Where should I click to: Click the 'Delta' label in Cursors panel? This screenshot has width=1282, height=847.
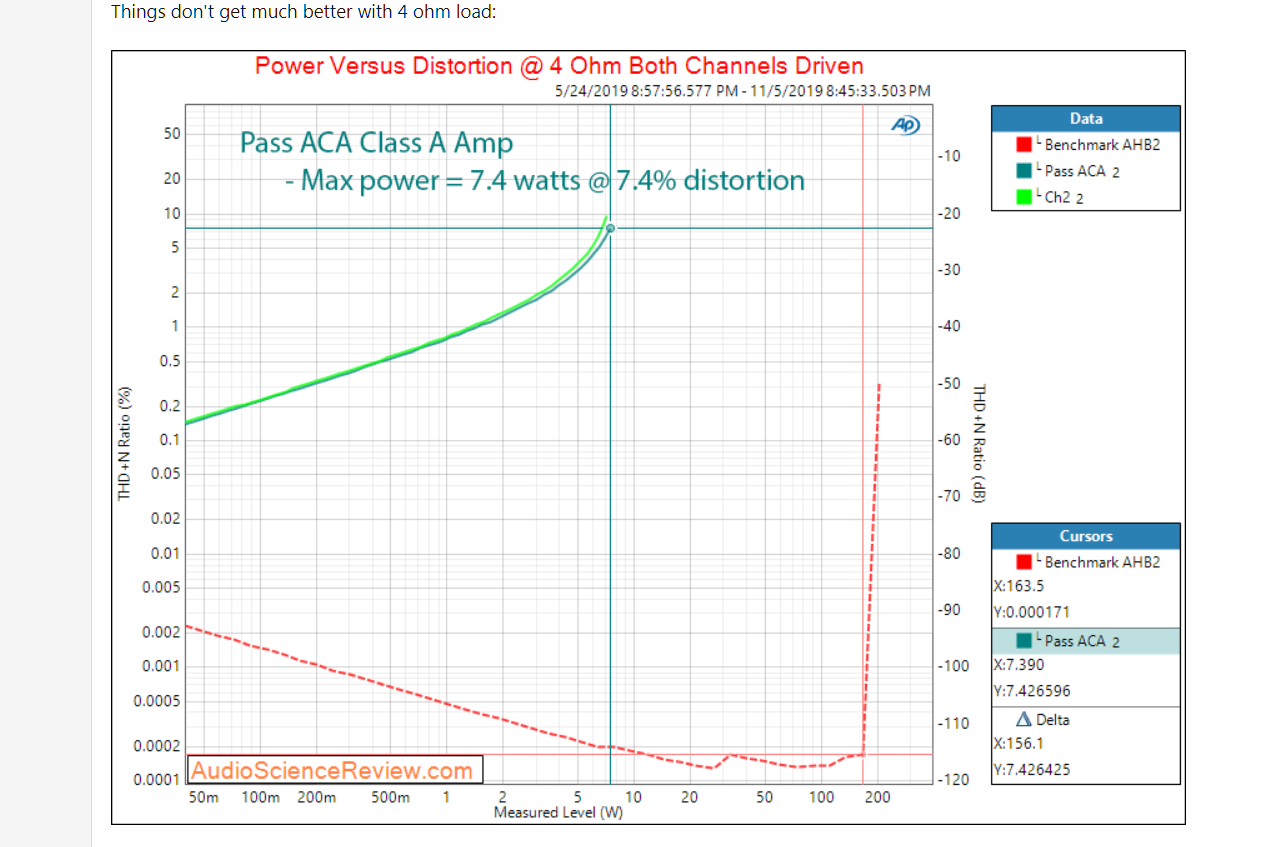[1053, 719]
